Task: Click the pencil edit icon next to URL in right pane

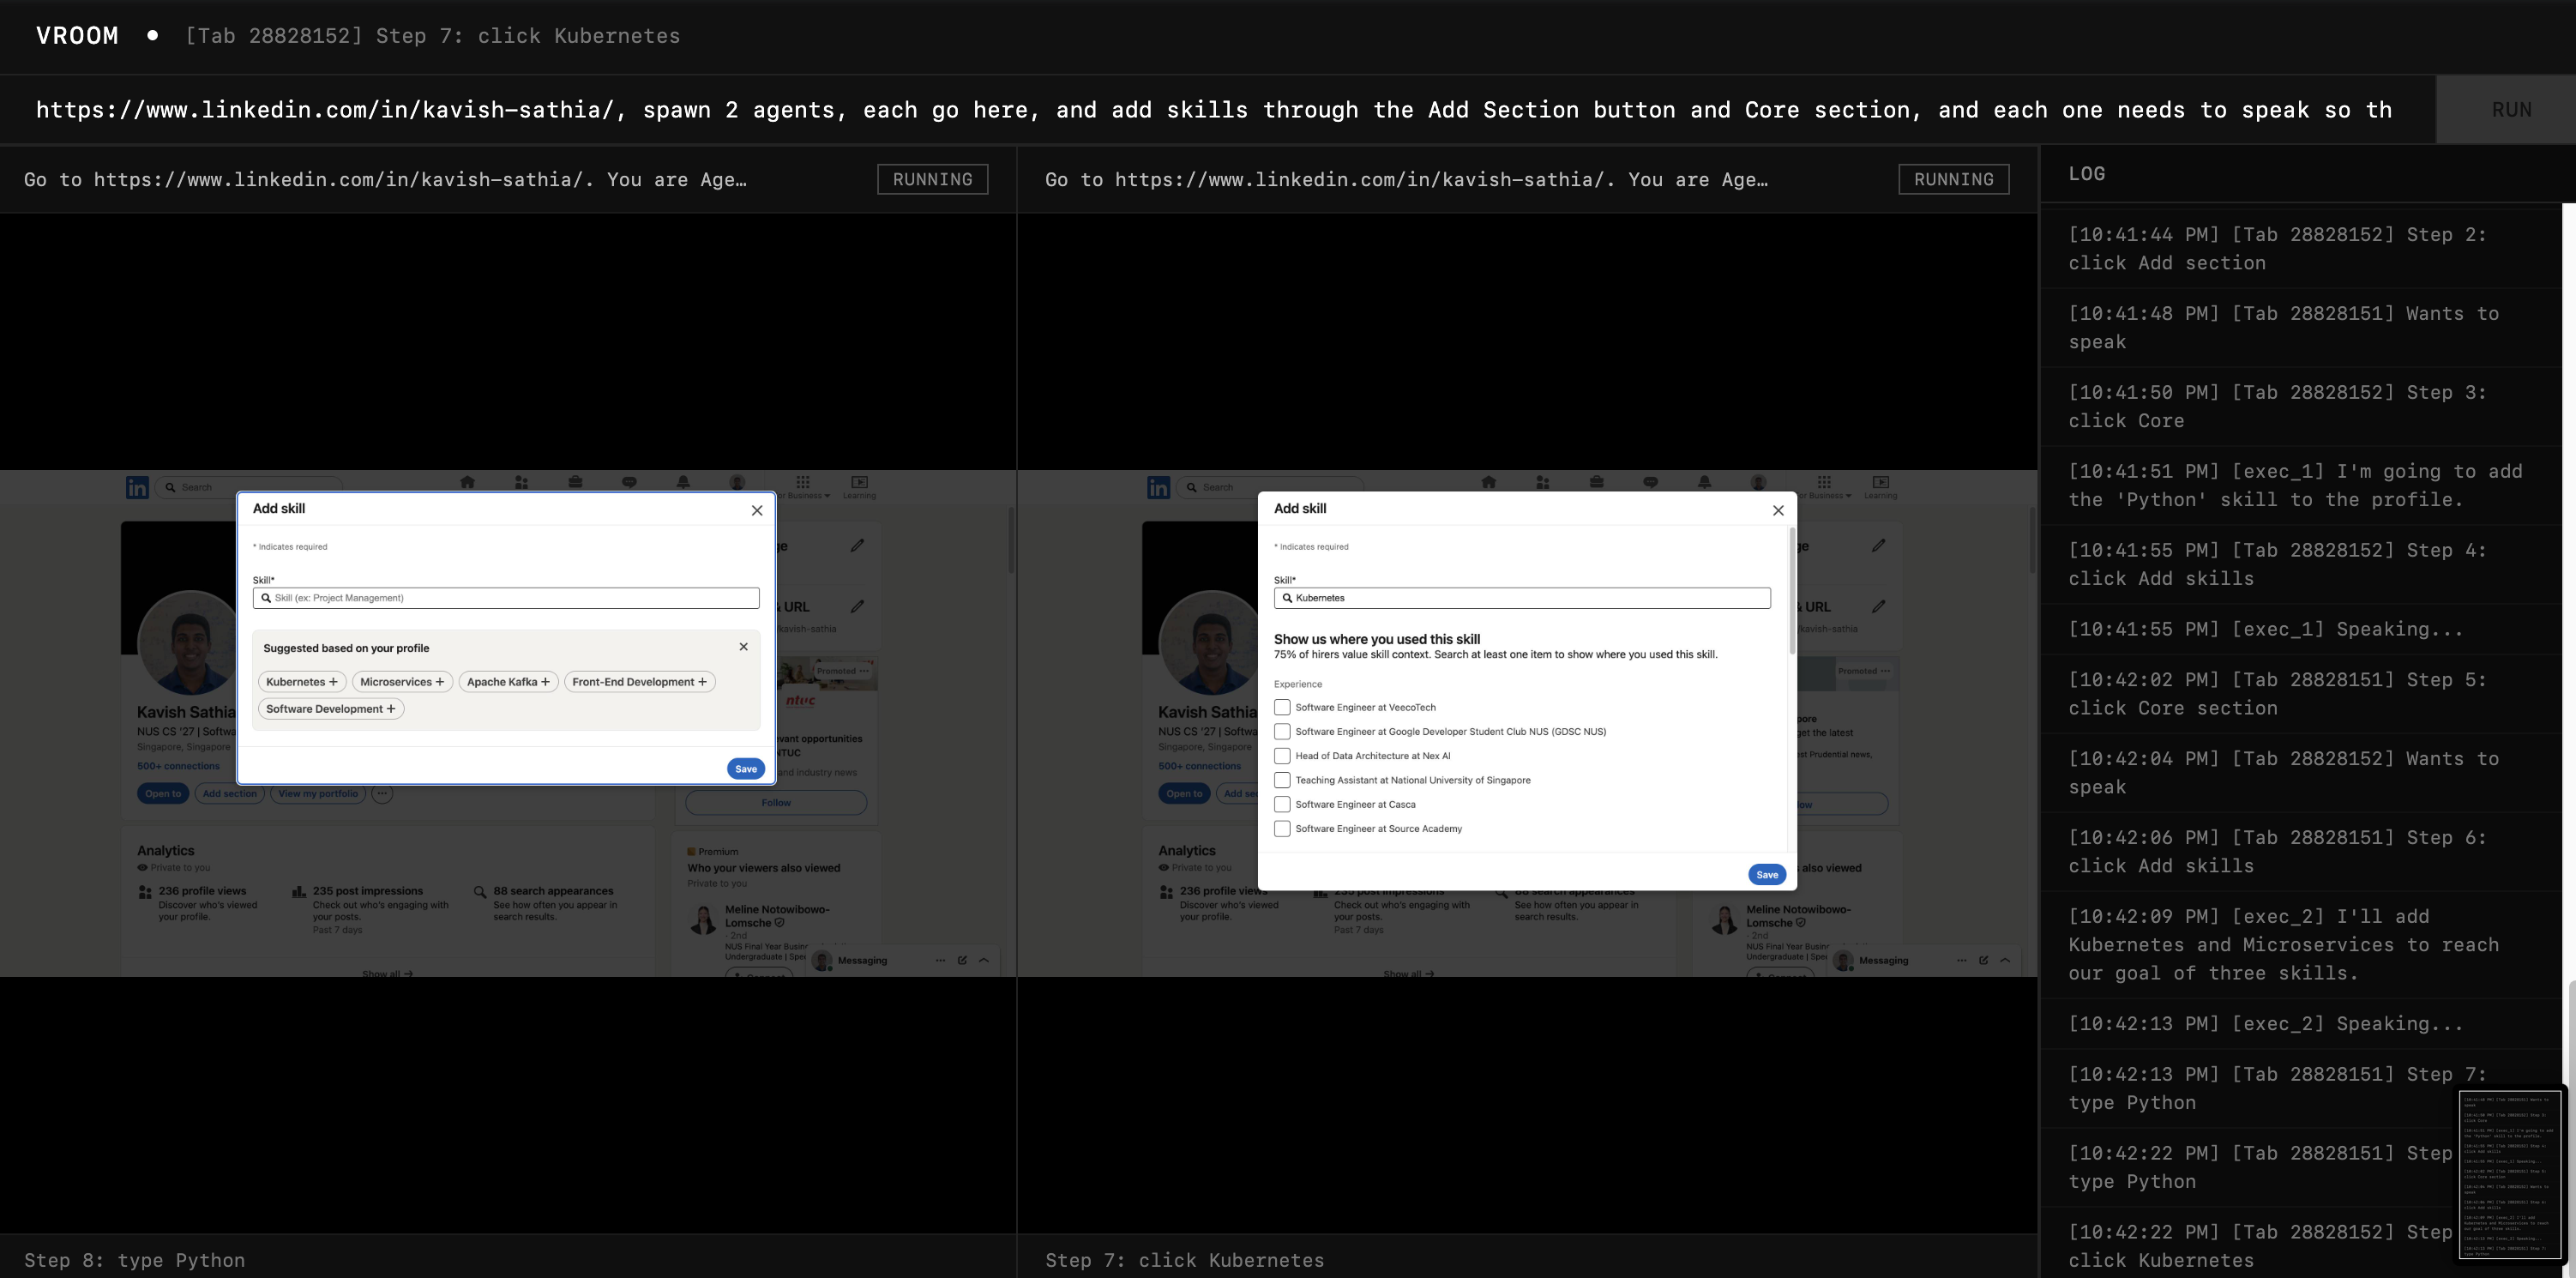Action: pyautogui.click(x=1878, y=606)
